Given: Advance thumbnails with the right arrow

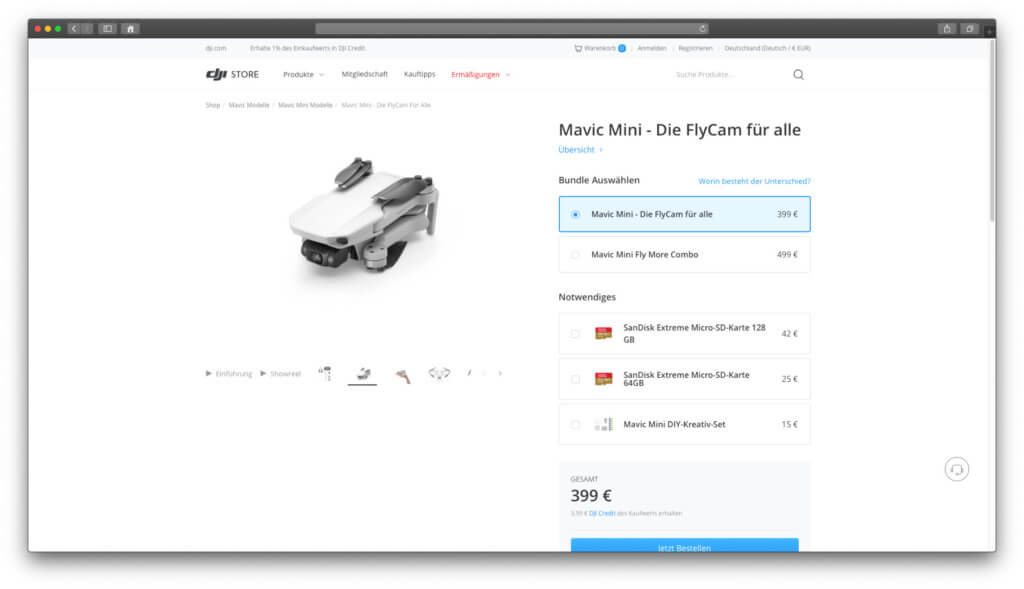Looking at the screenshot, I should pyautogui.click(x=500, y=374).
